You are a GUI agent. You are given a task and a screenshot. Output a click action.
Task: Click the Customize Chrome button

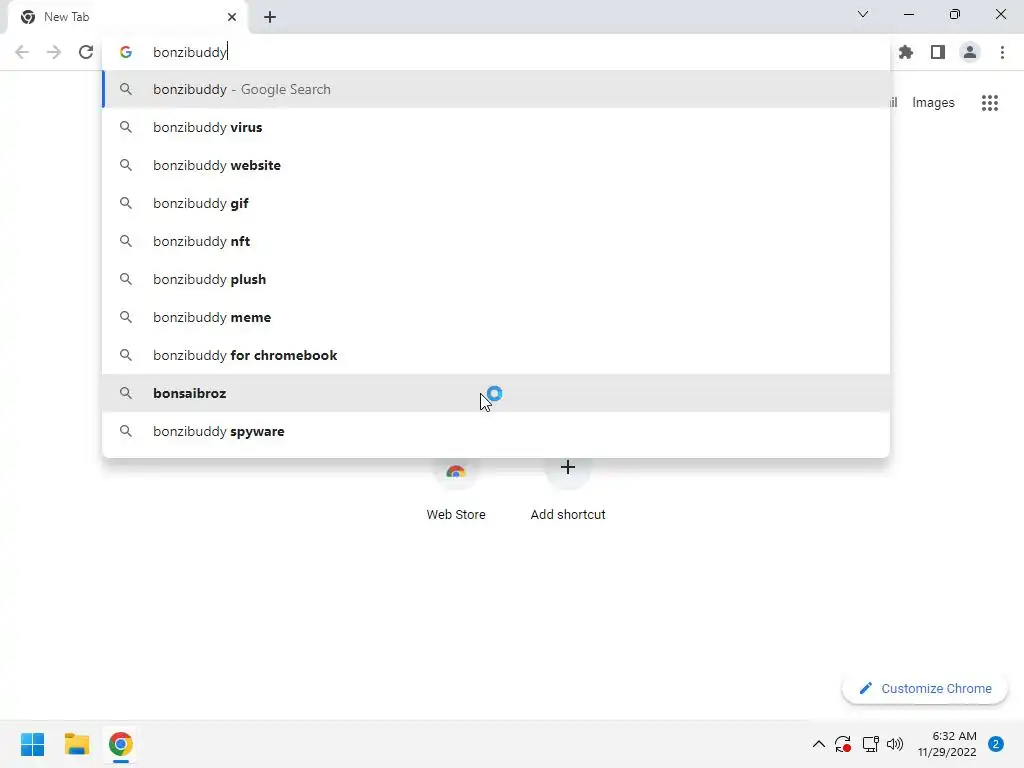[925, 688]
